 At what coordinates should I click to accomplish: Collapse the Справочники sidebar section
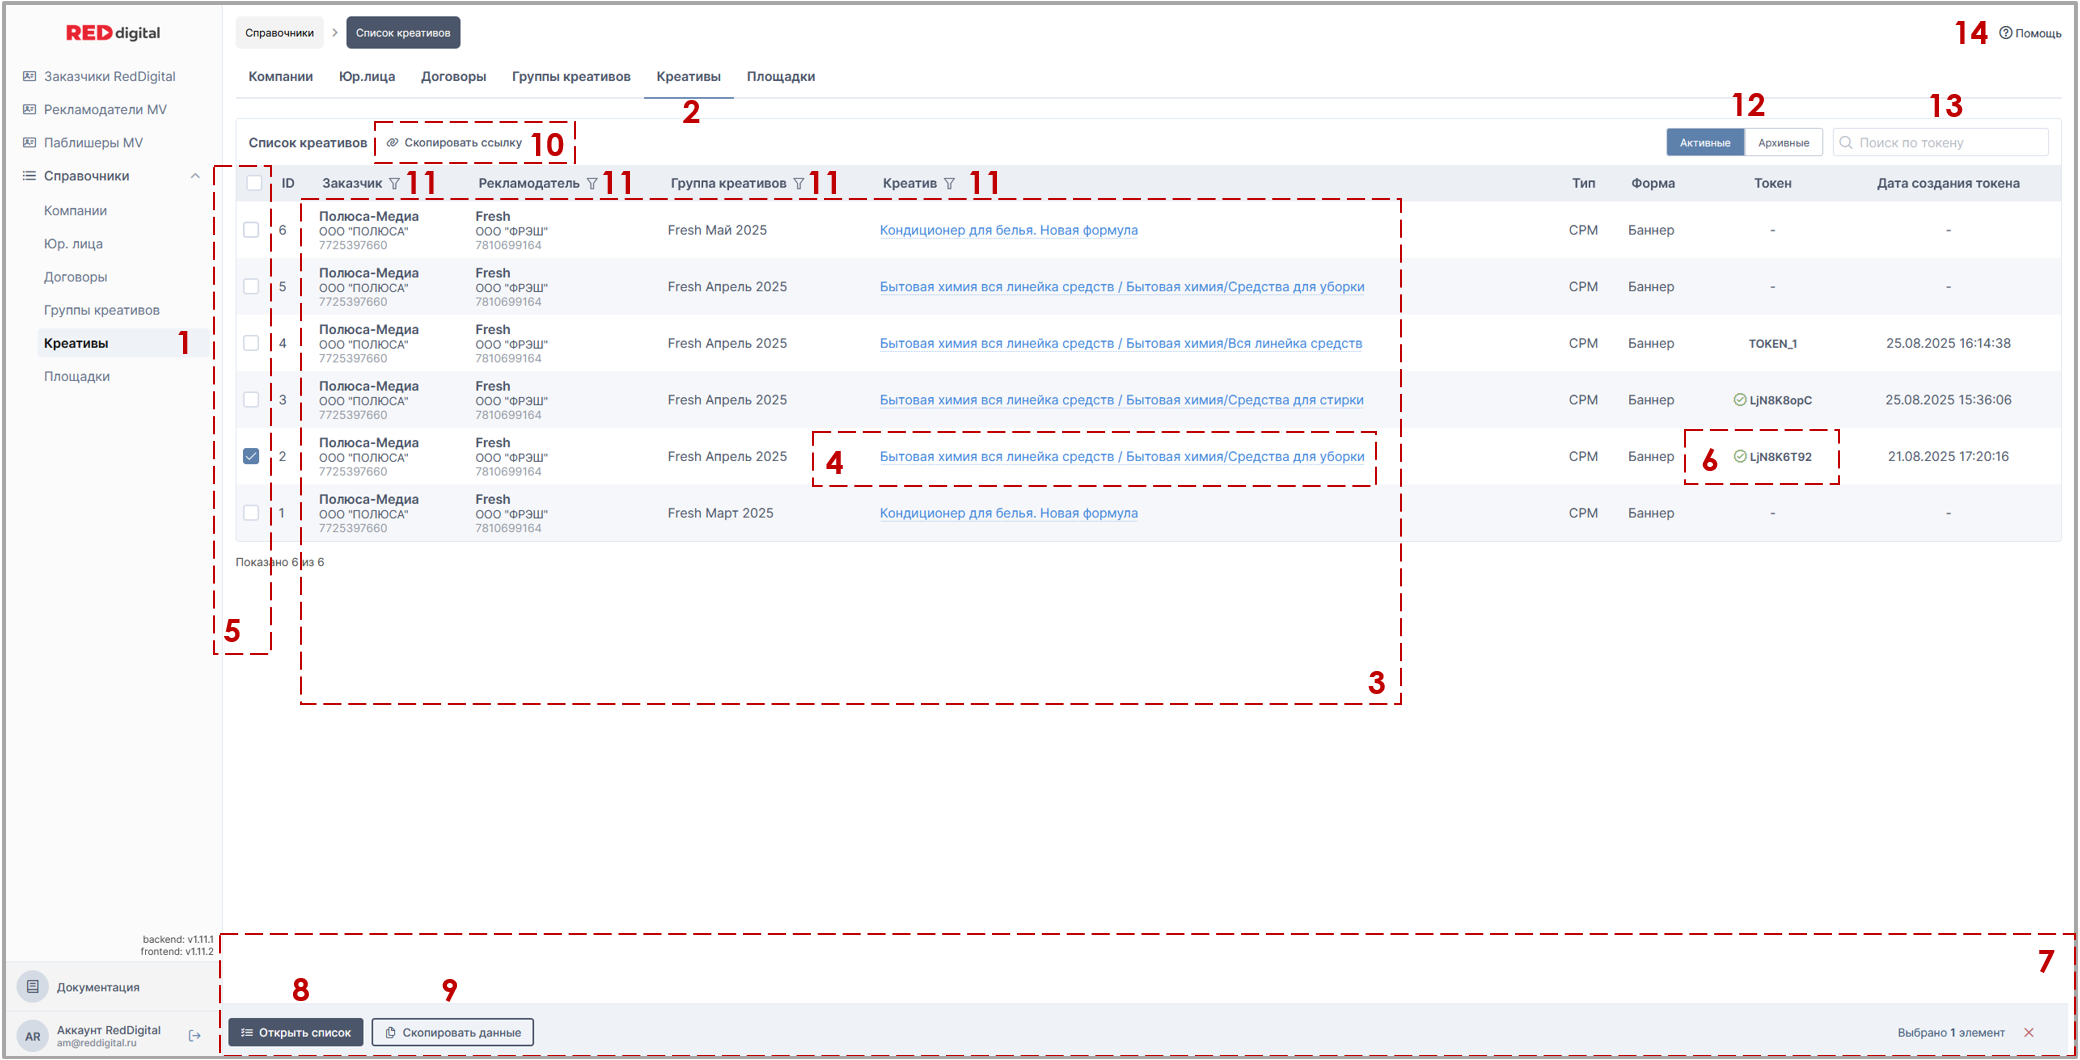195,176
